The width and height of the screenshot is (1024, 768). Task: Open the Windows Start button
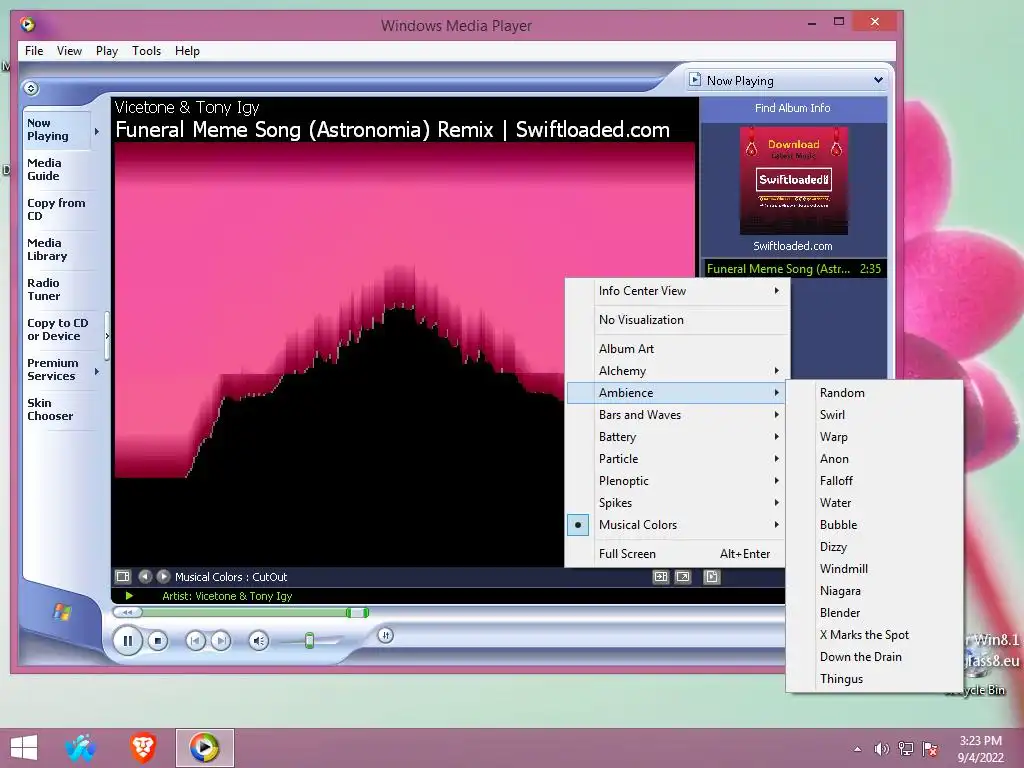[24, 748]
